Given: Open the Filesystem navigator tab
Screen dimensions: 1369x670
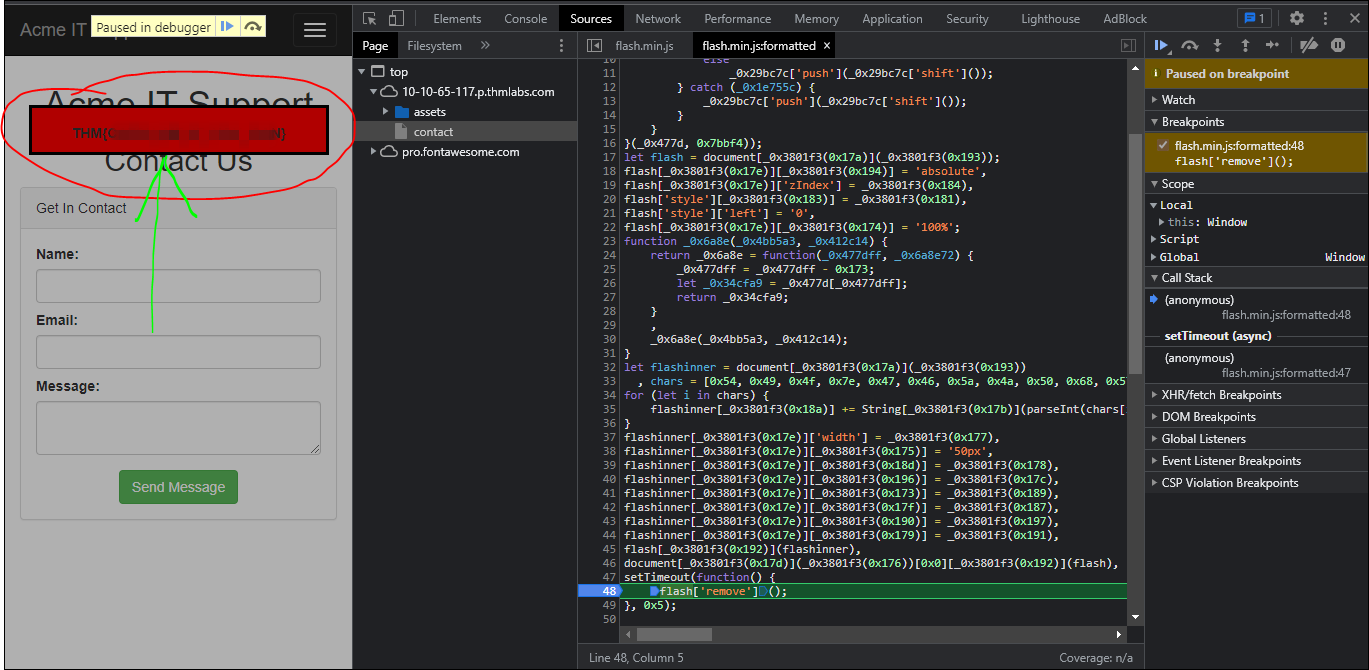Looking at the screenshot, I should click(x=434, y=46).
